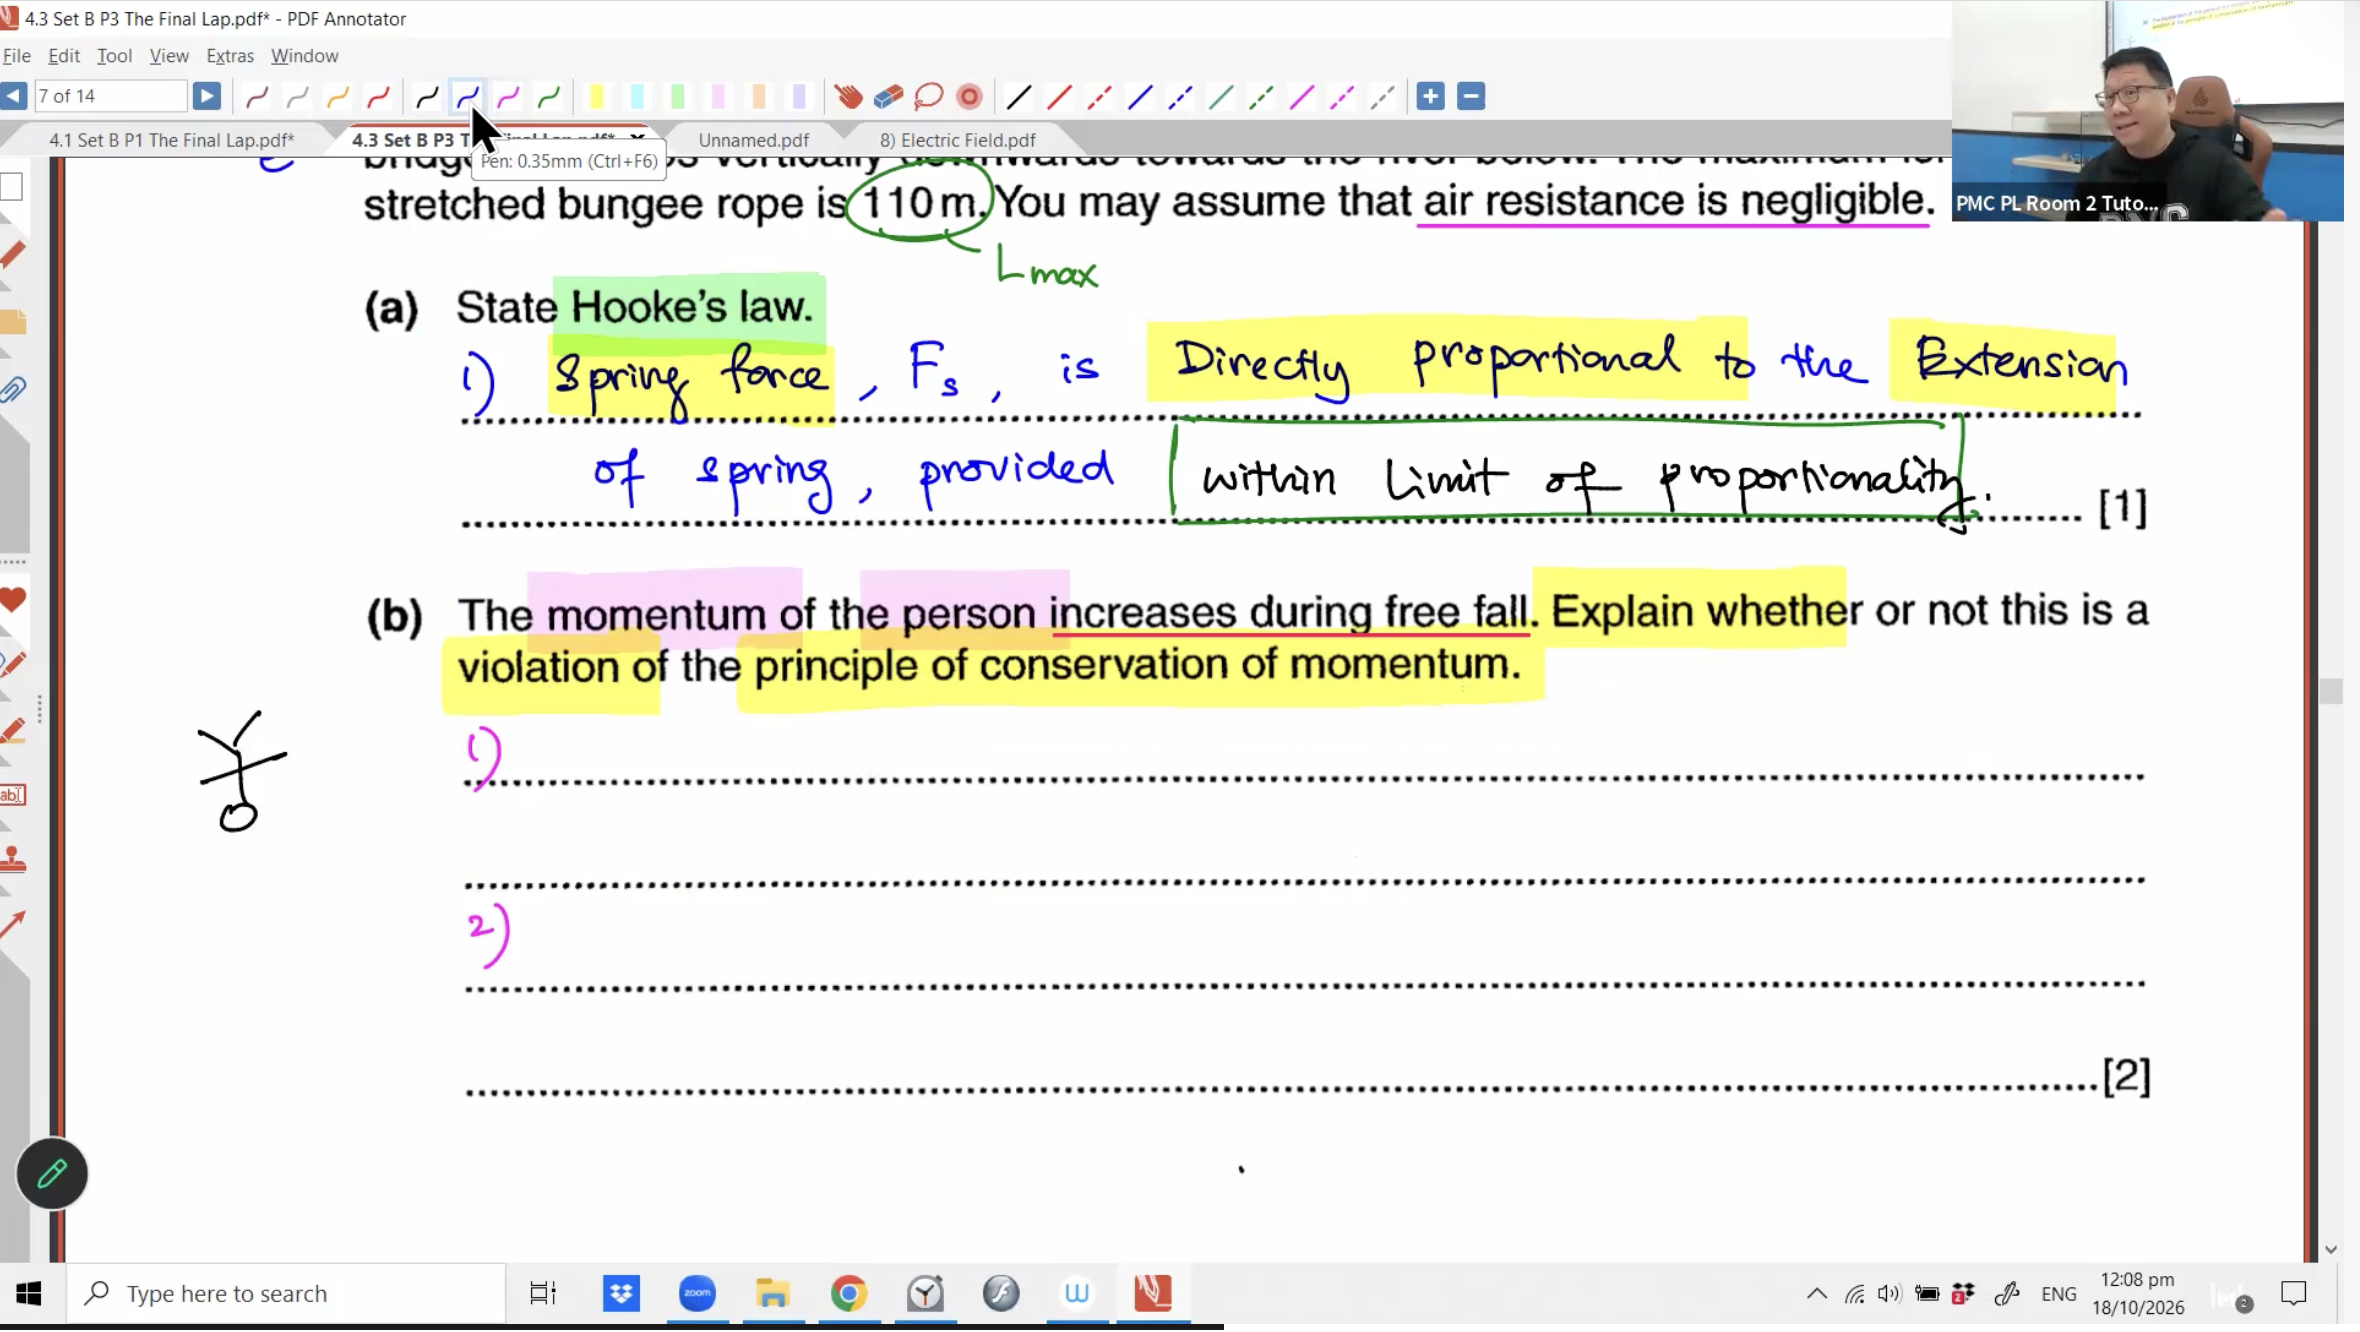This screenshot has height=1332, width=2360.
Task: Open the heart favorites sidebar tool
Action: click(13, 600)
